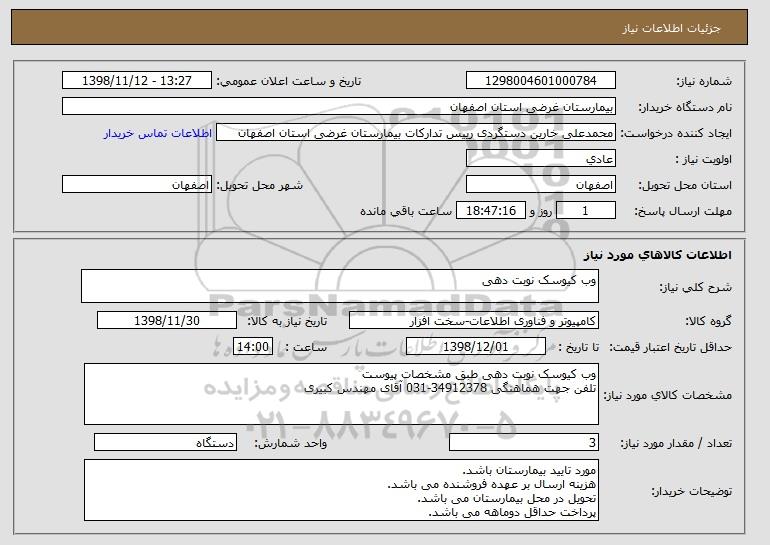This screenshot has width=770, height=545.
Task: Click the label واحد شمارش
Action: click(291, 443)
